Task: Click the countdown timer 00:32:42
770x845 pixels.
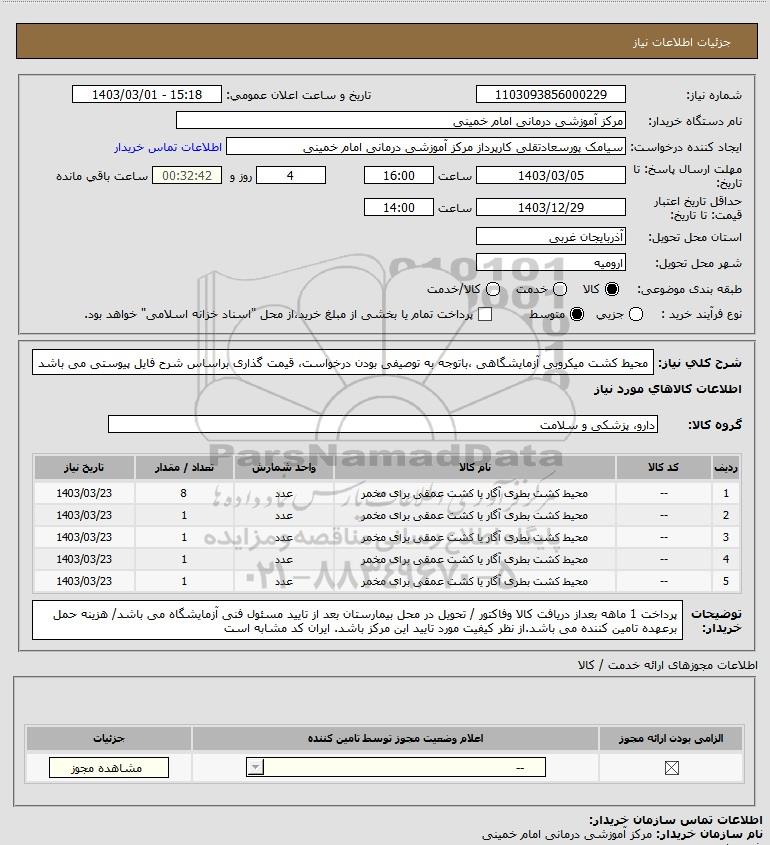Action: tap(187, 176)
